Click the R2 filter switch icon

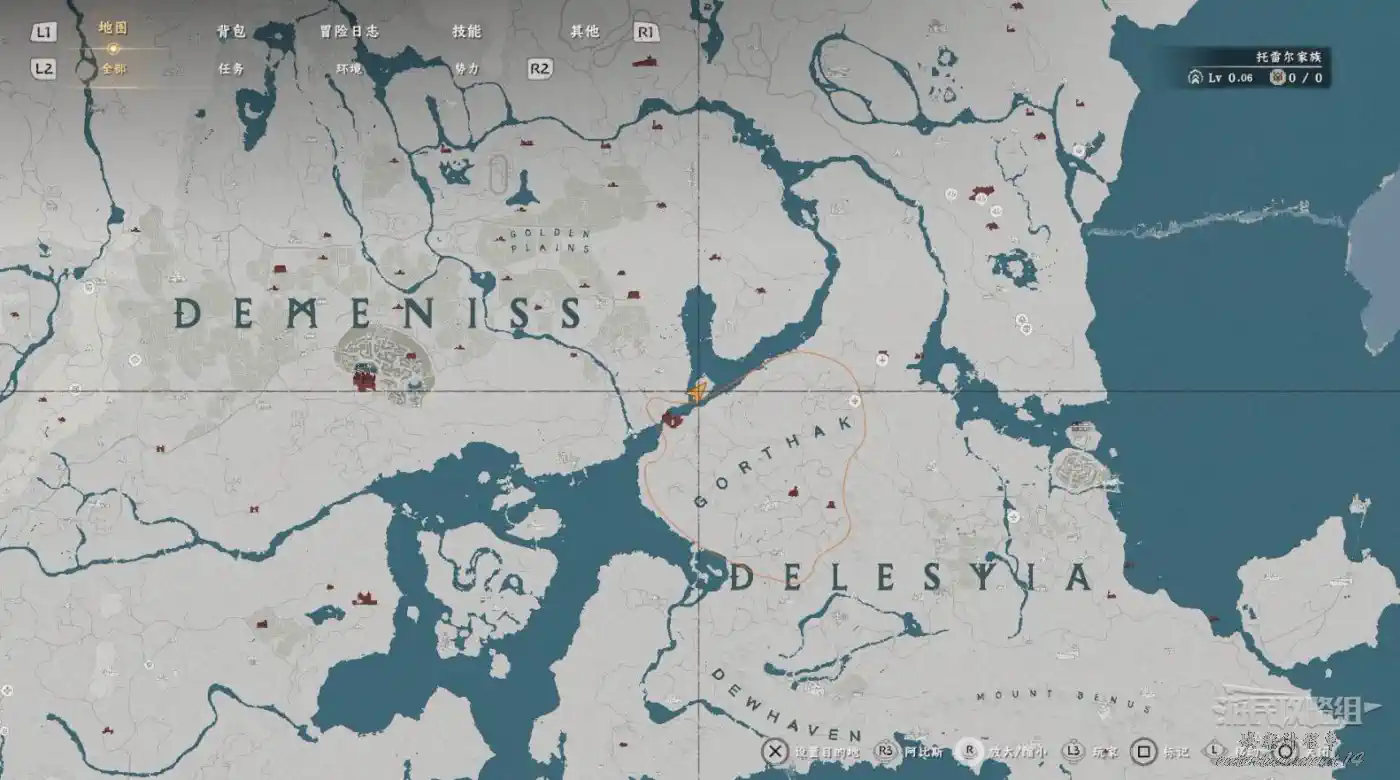point(539,69)
